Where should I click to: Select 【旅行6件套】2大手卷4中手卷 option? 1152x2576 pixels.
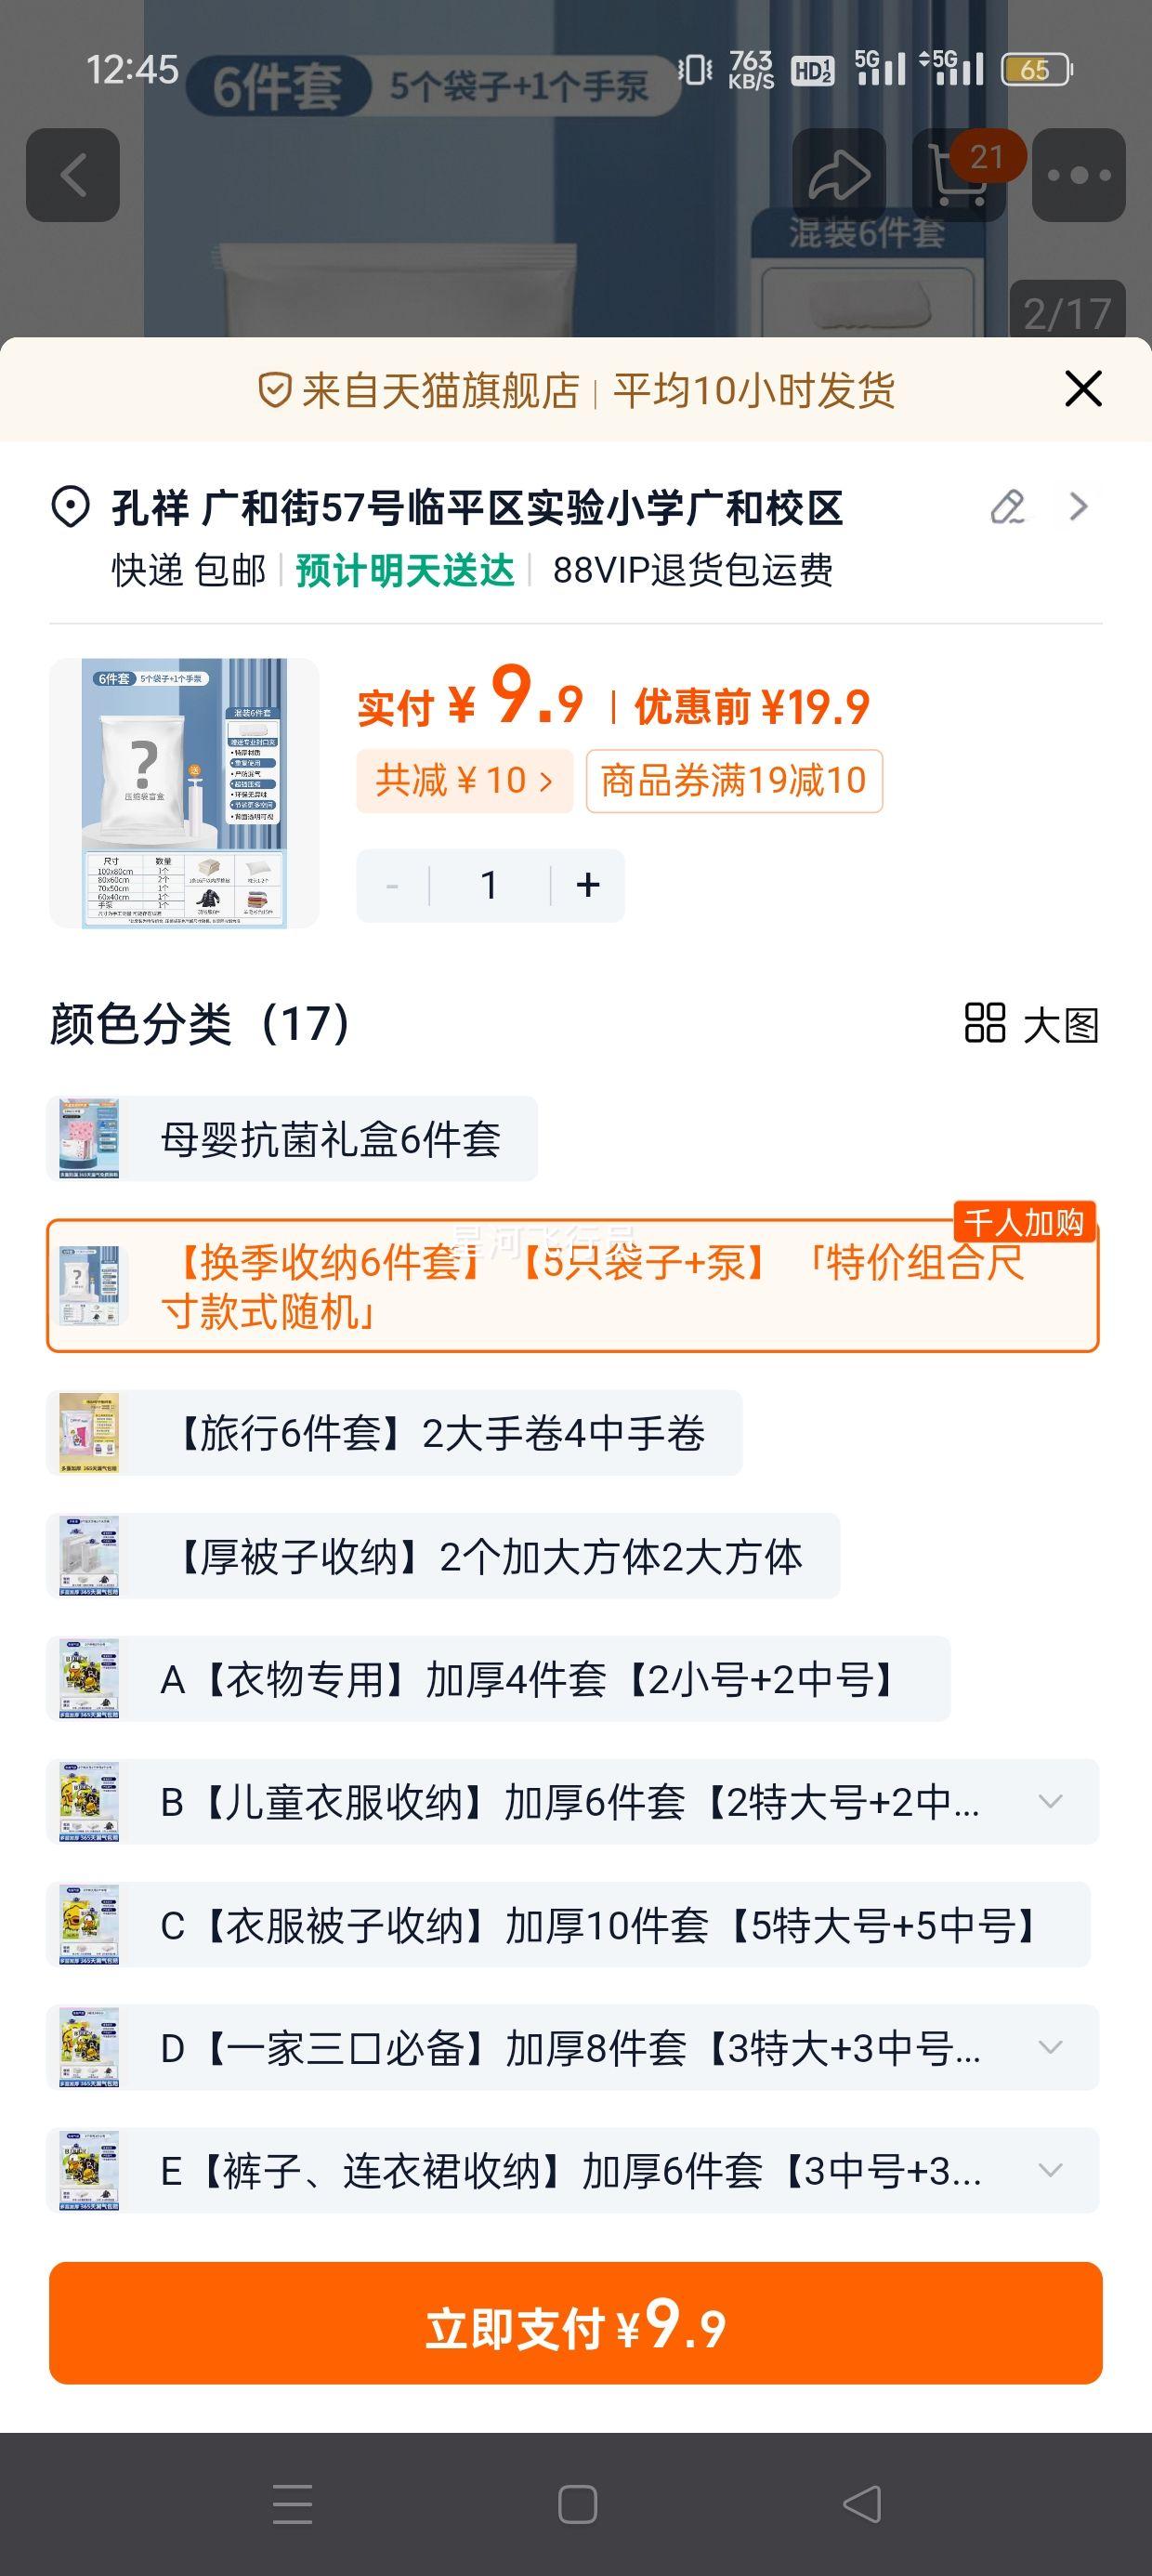point(394,1433)
